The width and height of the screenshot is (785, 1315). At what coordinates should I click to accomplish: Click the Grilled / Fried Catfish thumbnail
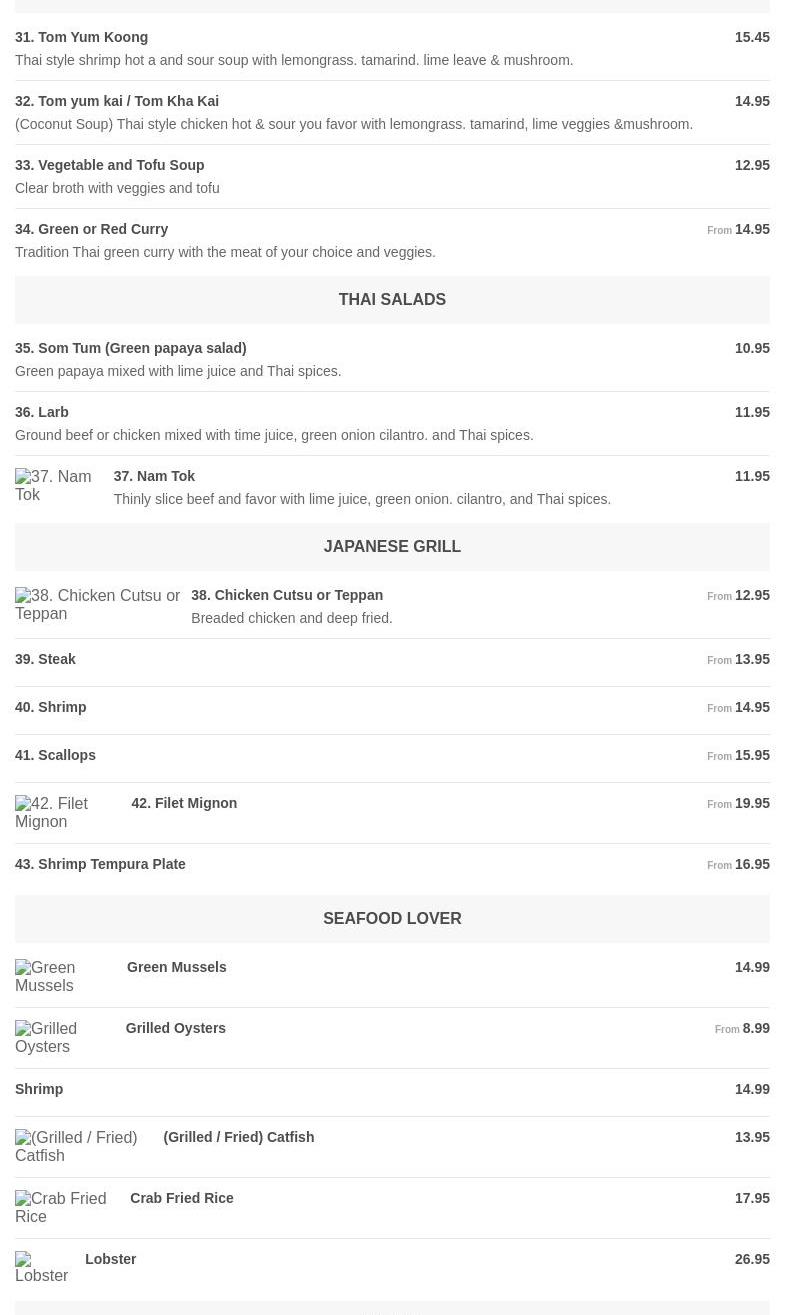(x=83, y=1147)
